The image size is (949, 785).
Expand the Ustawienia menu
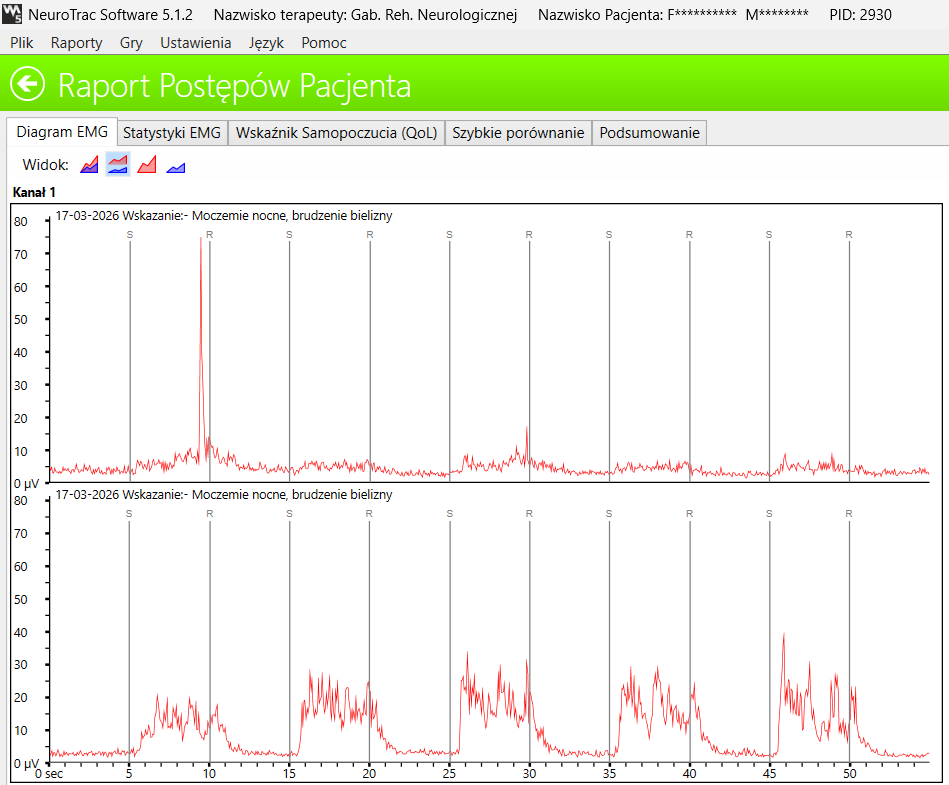(195, 43)
